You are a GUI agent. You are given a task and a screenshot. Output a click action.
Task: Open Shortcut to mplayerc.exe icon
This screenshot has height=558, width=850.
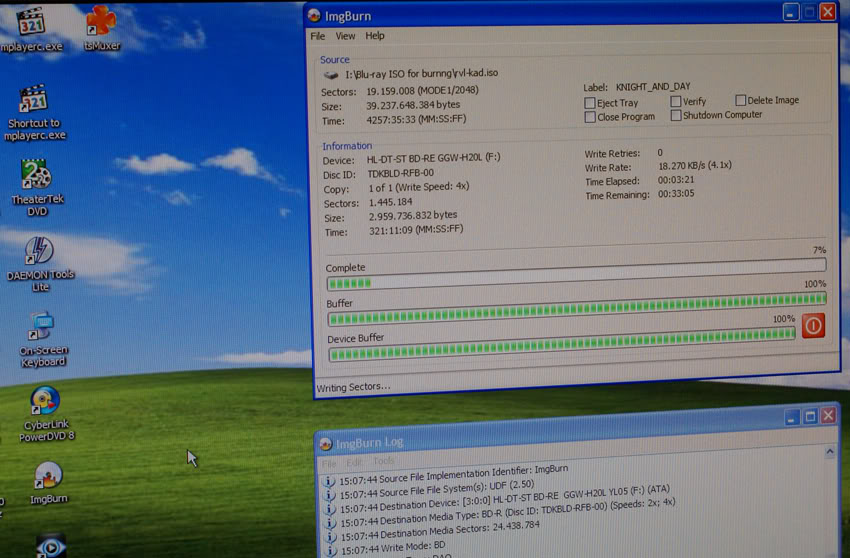pyautogui.click(x=34, y=102)
